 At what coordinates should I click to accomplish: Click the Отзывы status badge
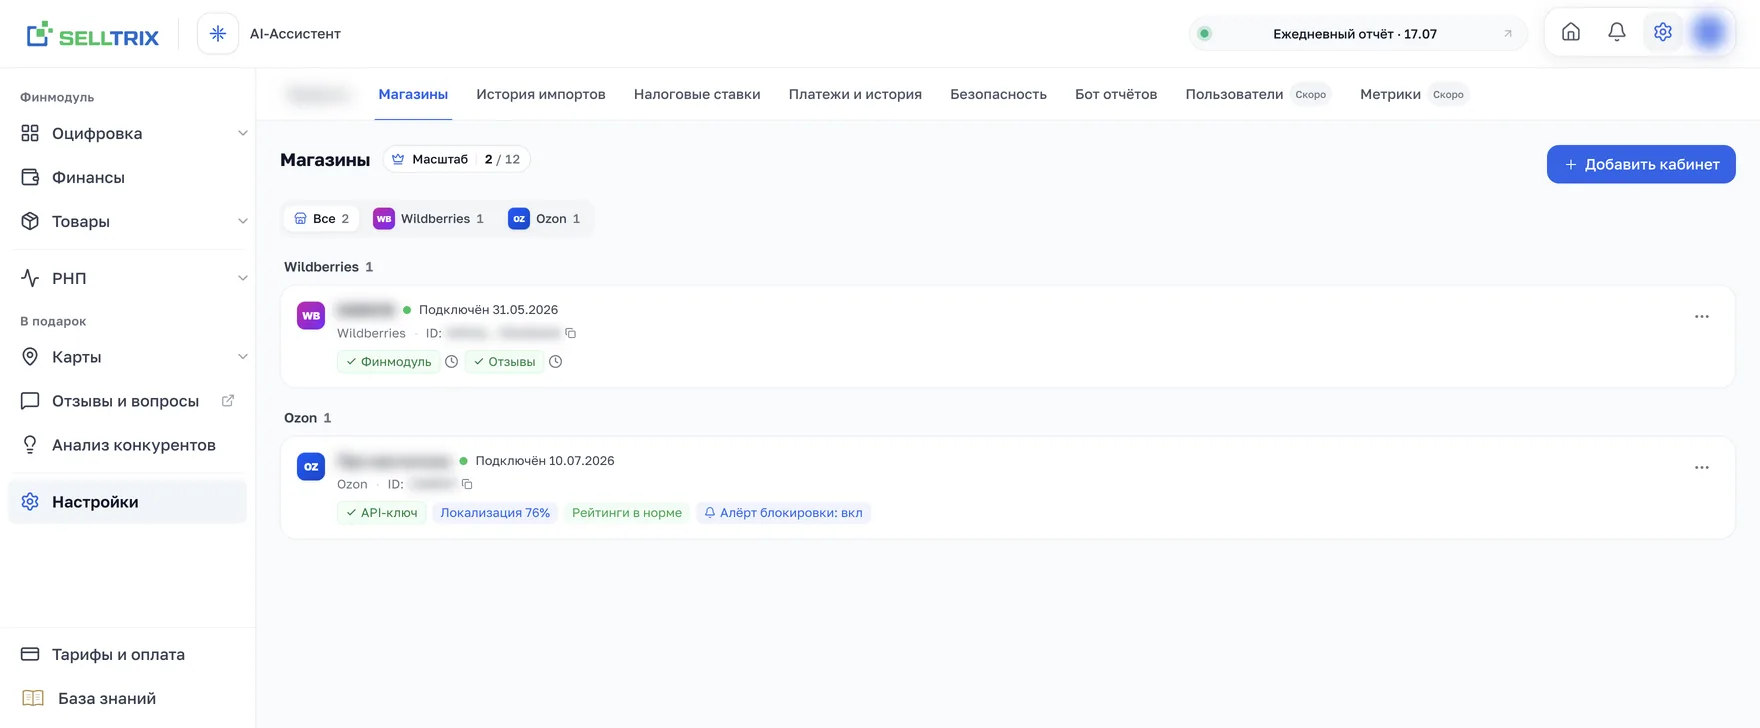[x=504, y=362]
